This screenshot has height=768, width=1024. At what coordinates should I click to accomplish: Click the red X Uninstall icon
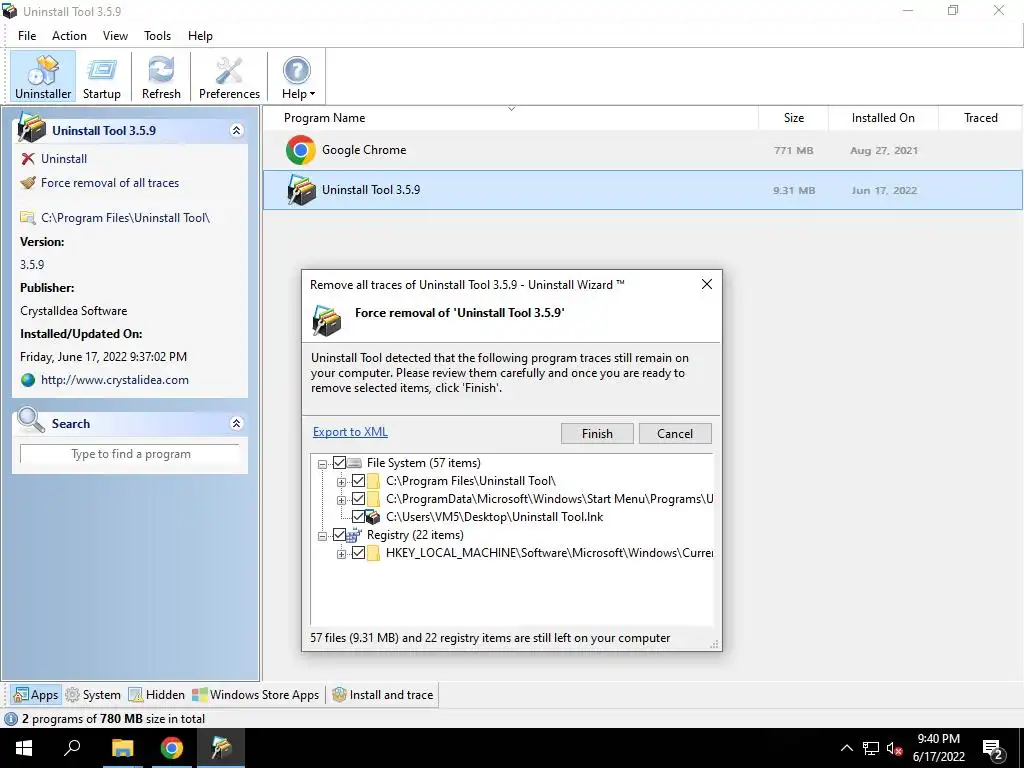pos(27,159)
